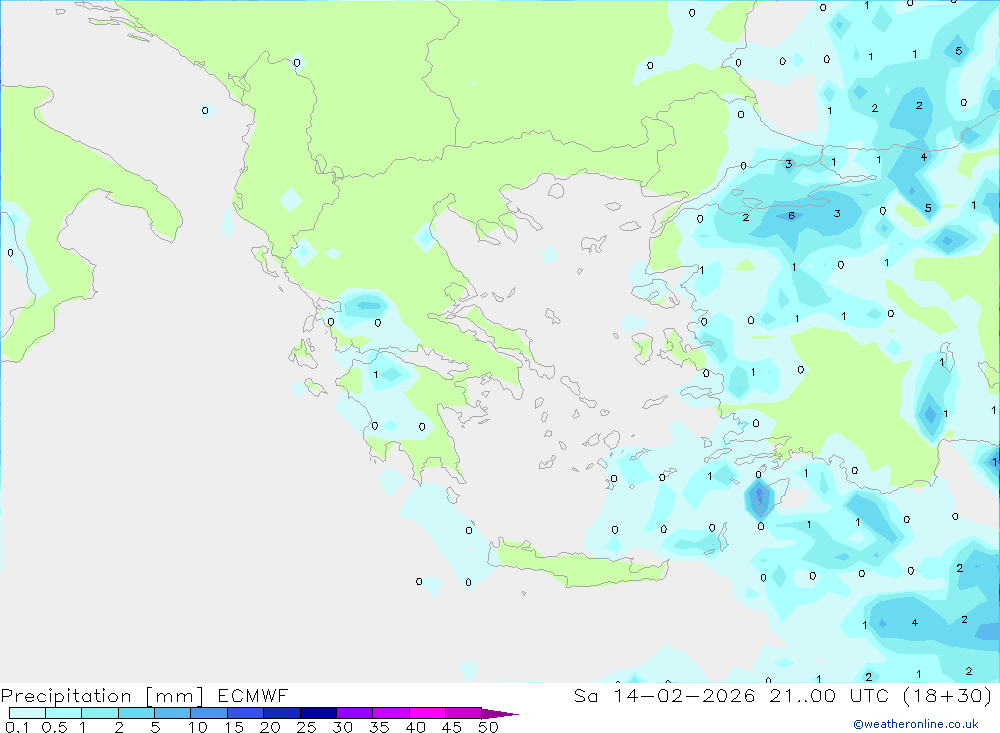This screenshot has height=733, width=1000.
Task: Click the 0.1–0.5 mm legend color swatch
Action: click(27, 713)
